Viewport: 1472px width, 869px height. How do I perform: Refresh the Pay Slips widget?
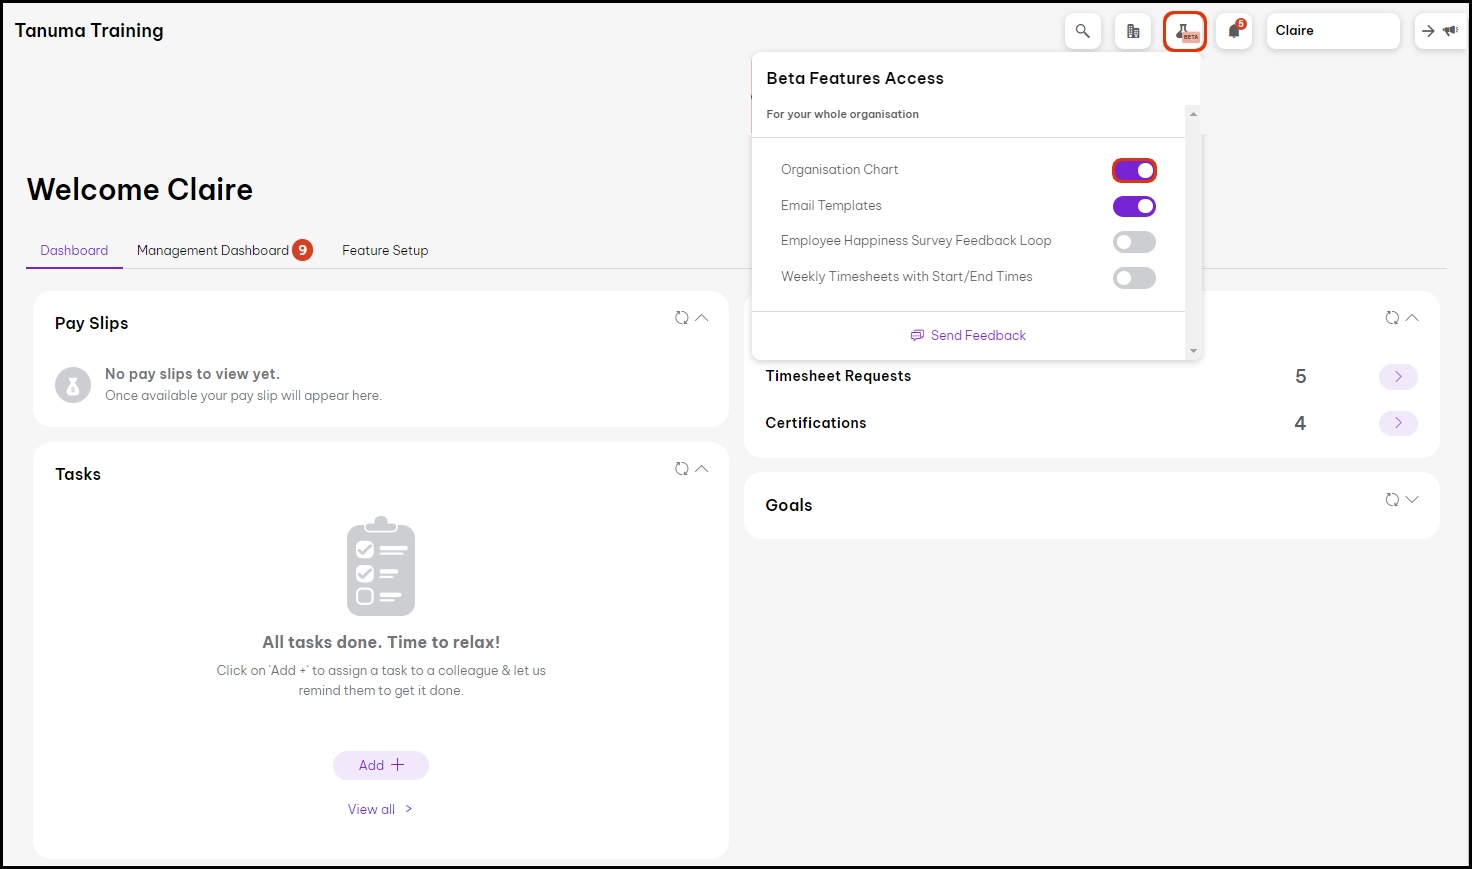pyautogui.click(x=681, y=318)
